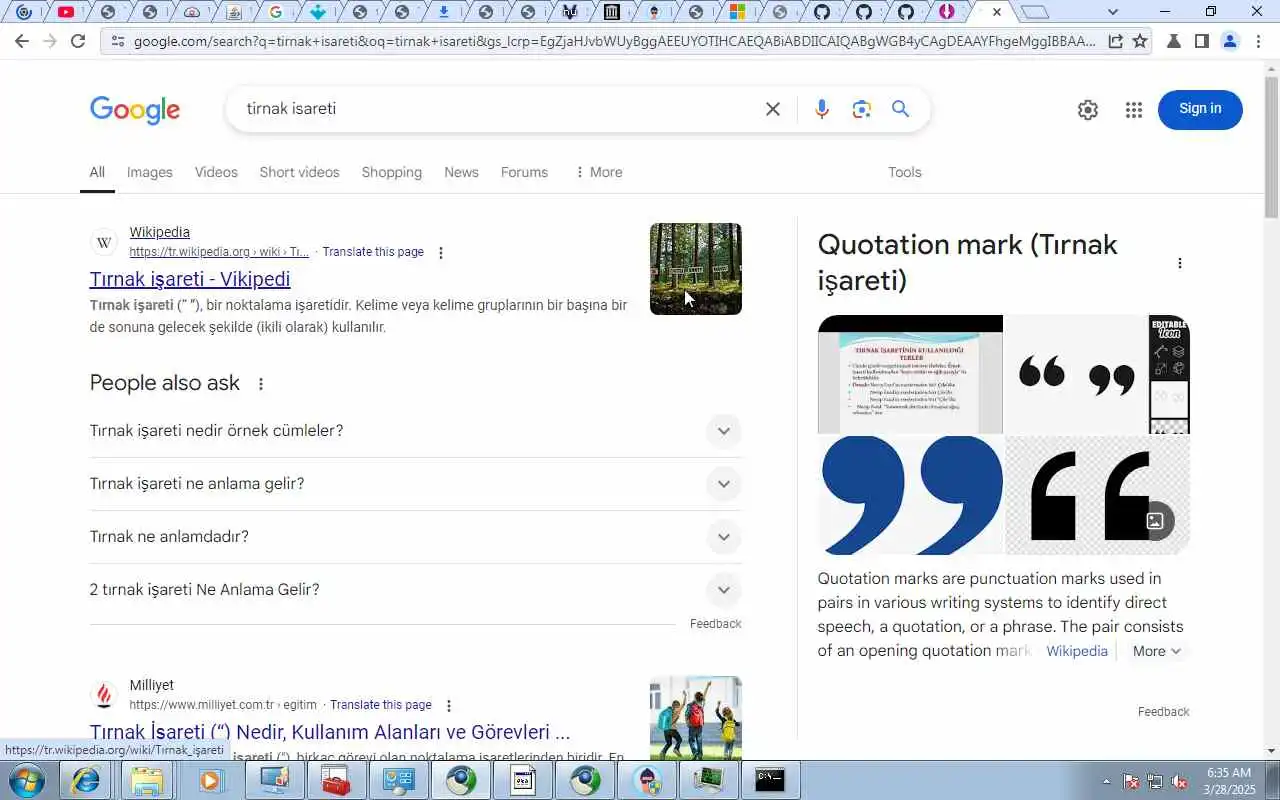Open Wikipedia source link in knowledge panel
Screen dimensions: 1280x800
(1077, 651)
